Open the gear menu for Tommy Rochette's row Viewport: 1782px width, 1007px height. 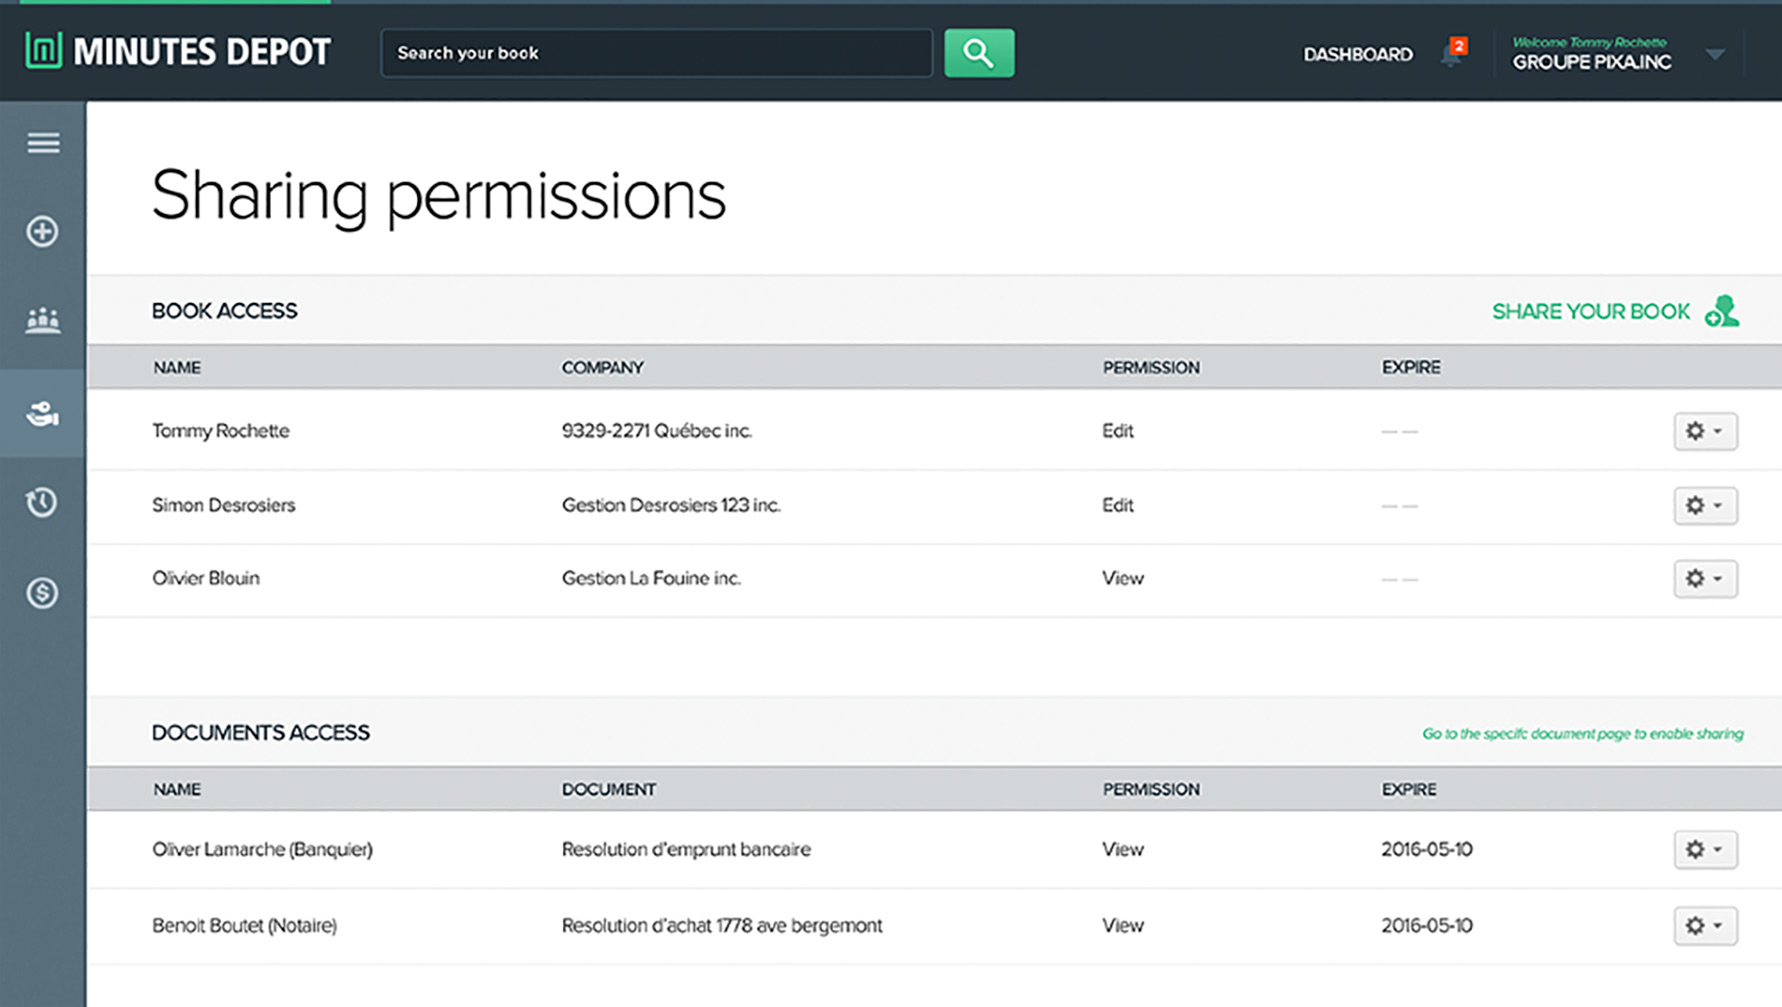(x=1704, y=431)
